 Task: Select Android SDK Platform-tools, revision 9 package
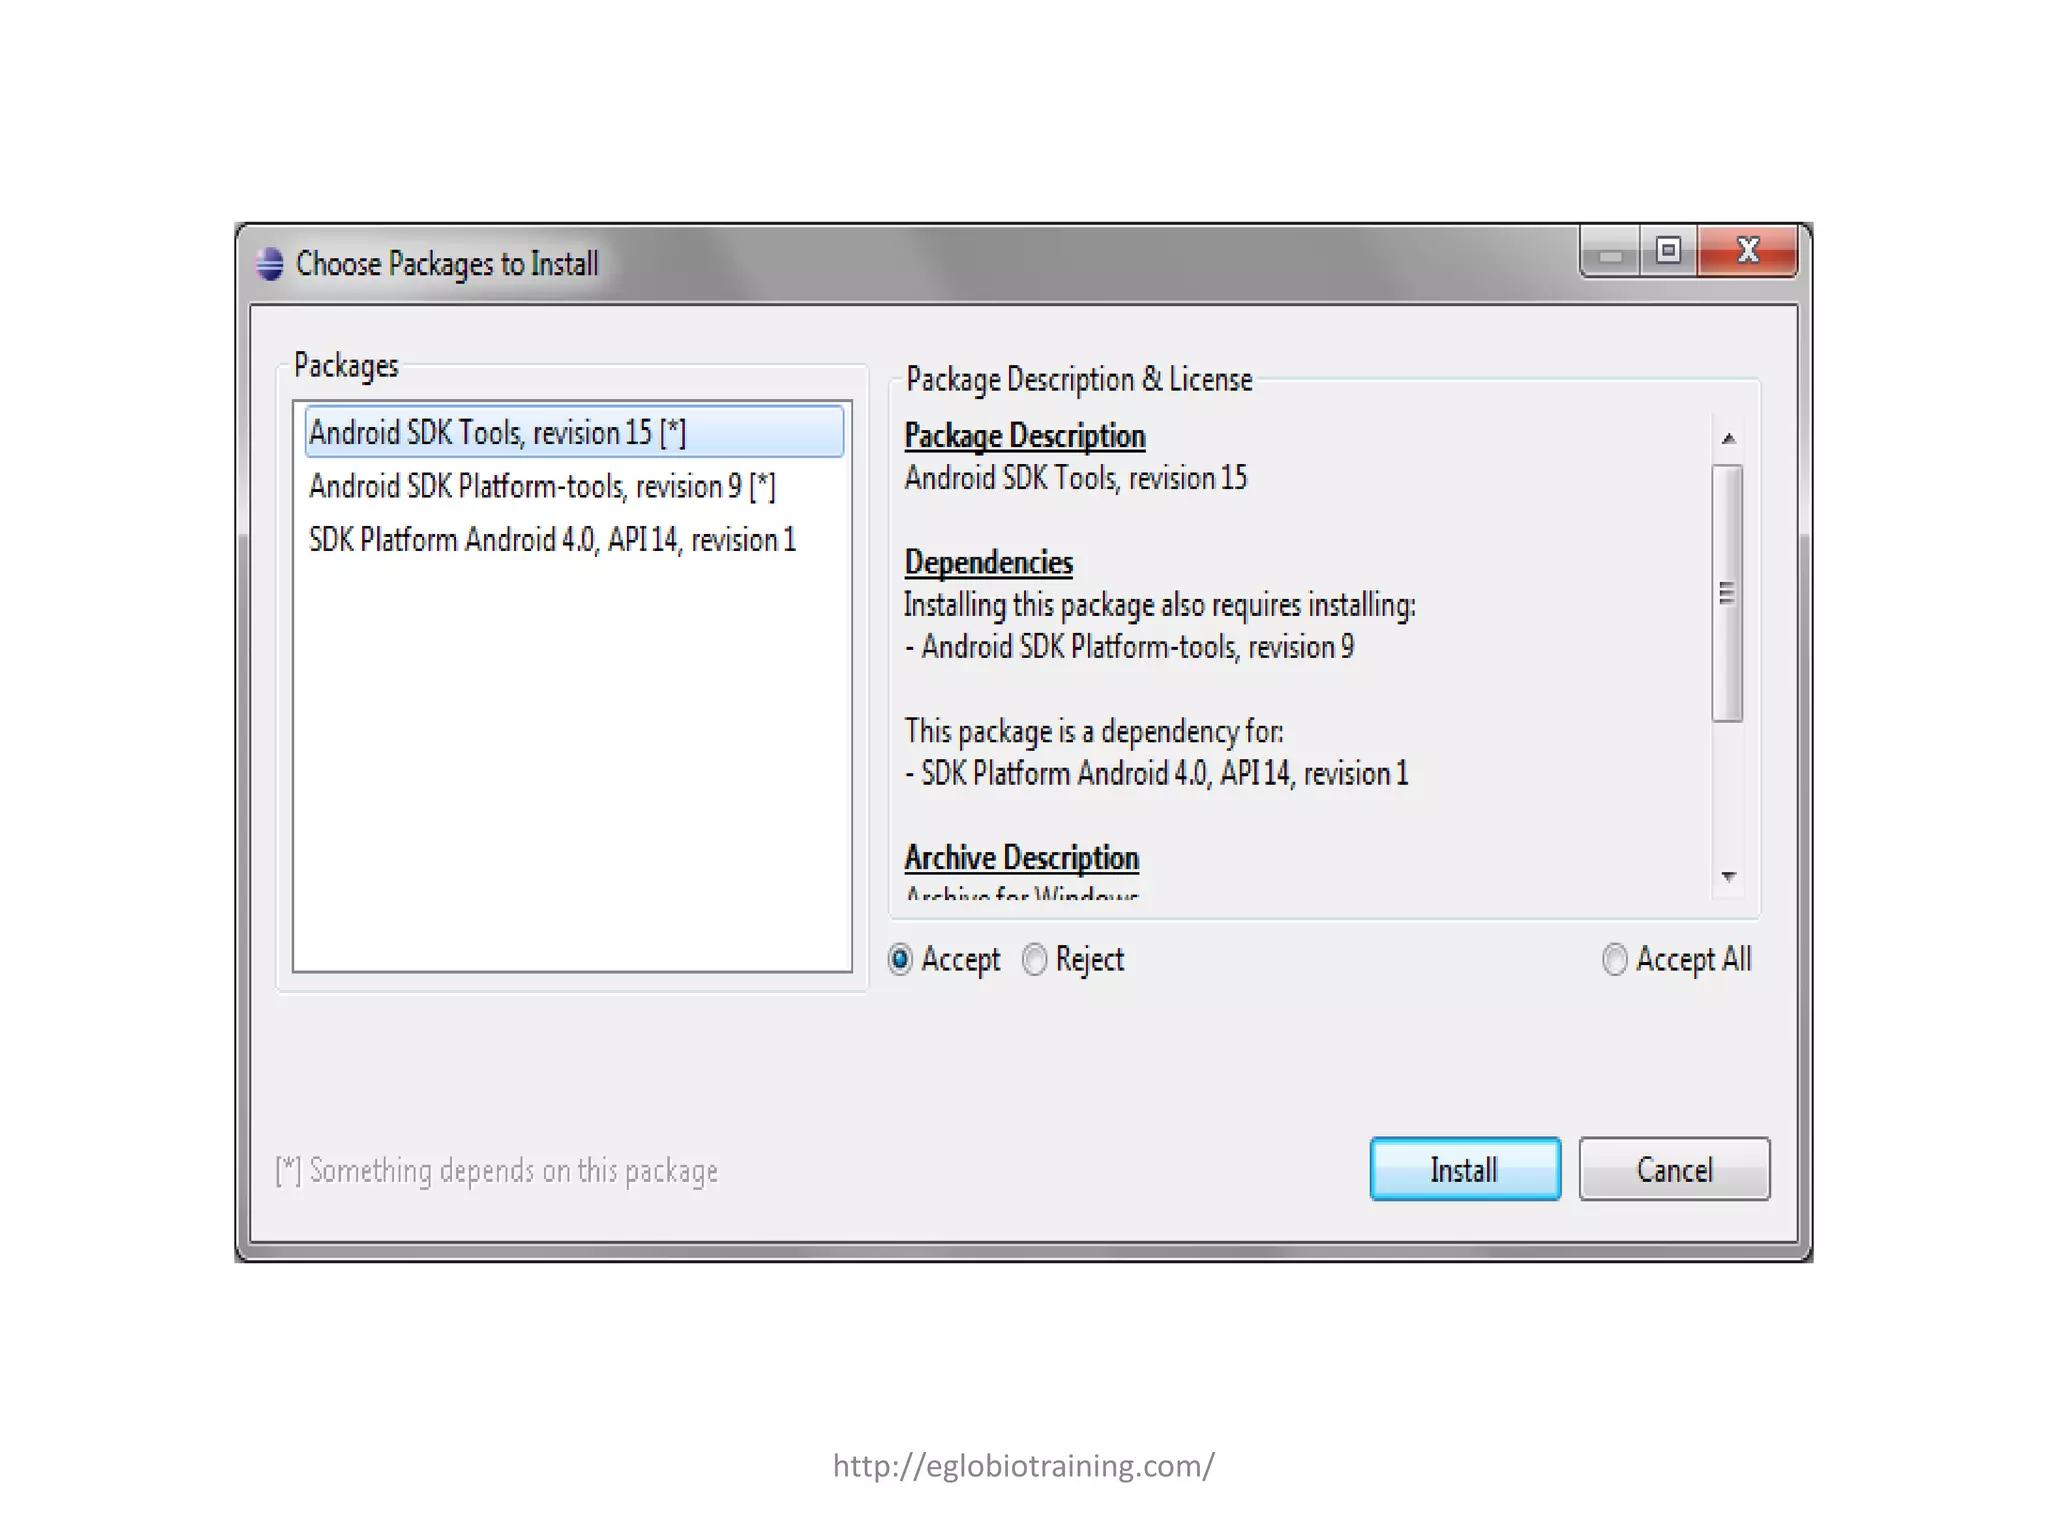click(574, 486)
